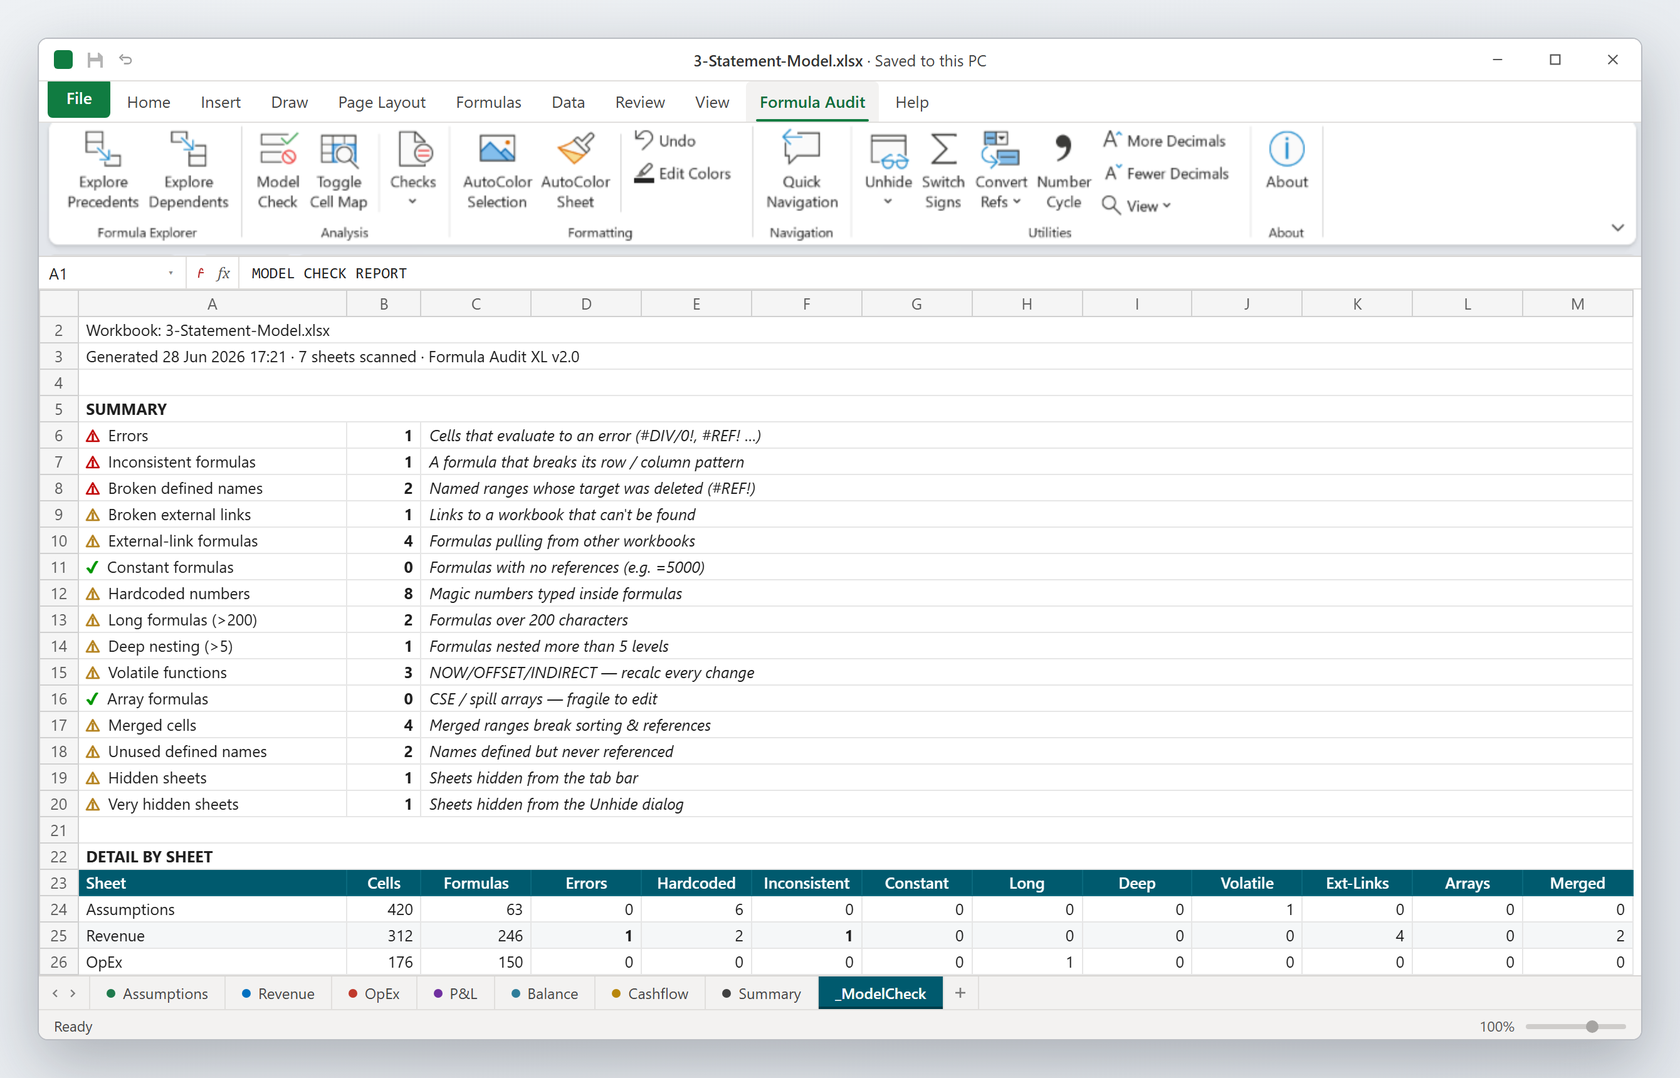Screen dimensions: 1680x1078
Task: Select the Assumptions row Cells value 420
Action: (384, 909)
